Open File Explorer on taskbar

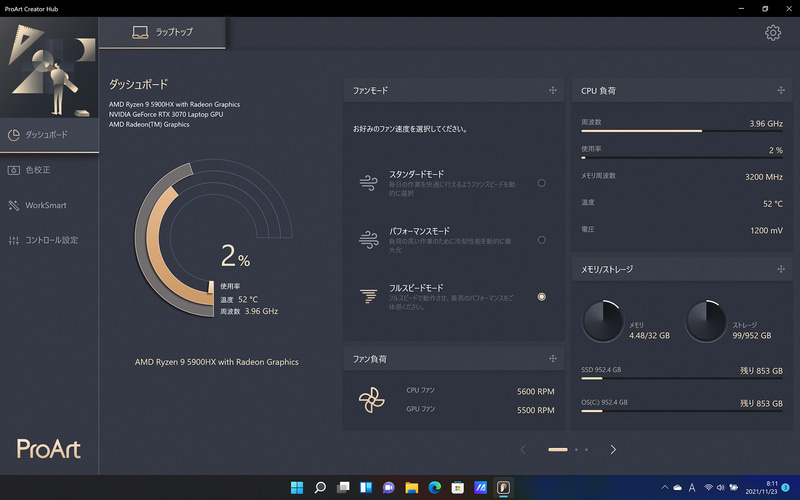coord(412,487)
